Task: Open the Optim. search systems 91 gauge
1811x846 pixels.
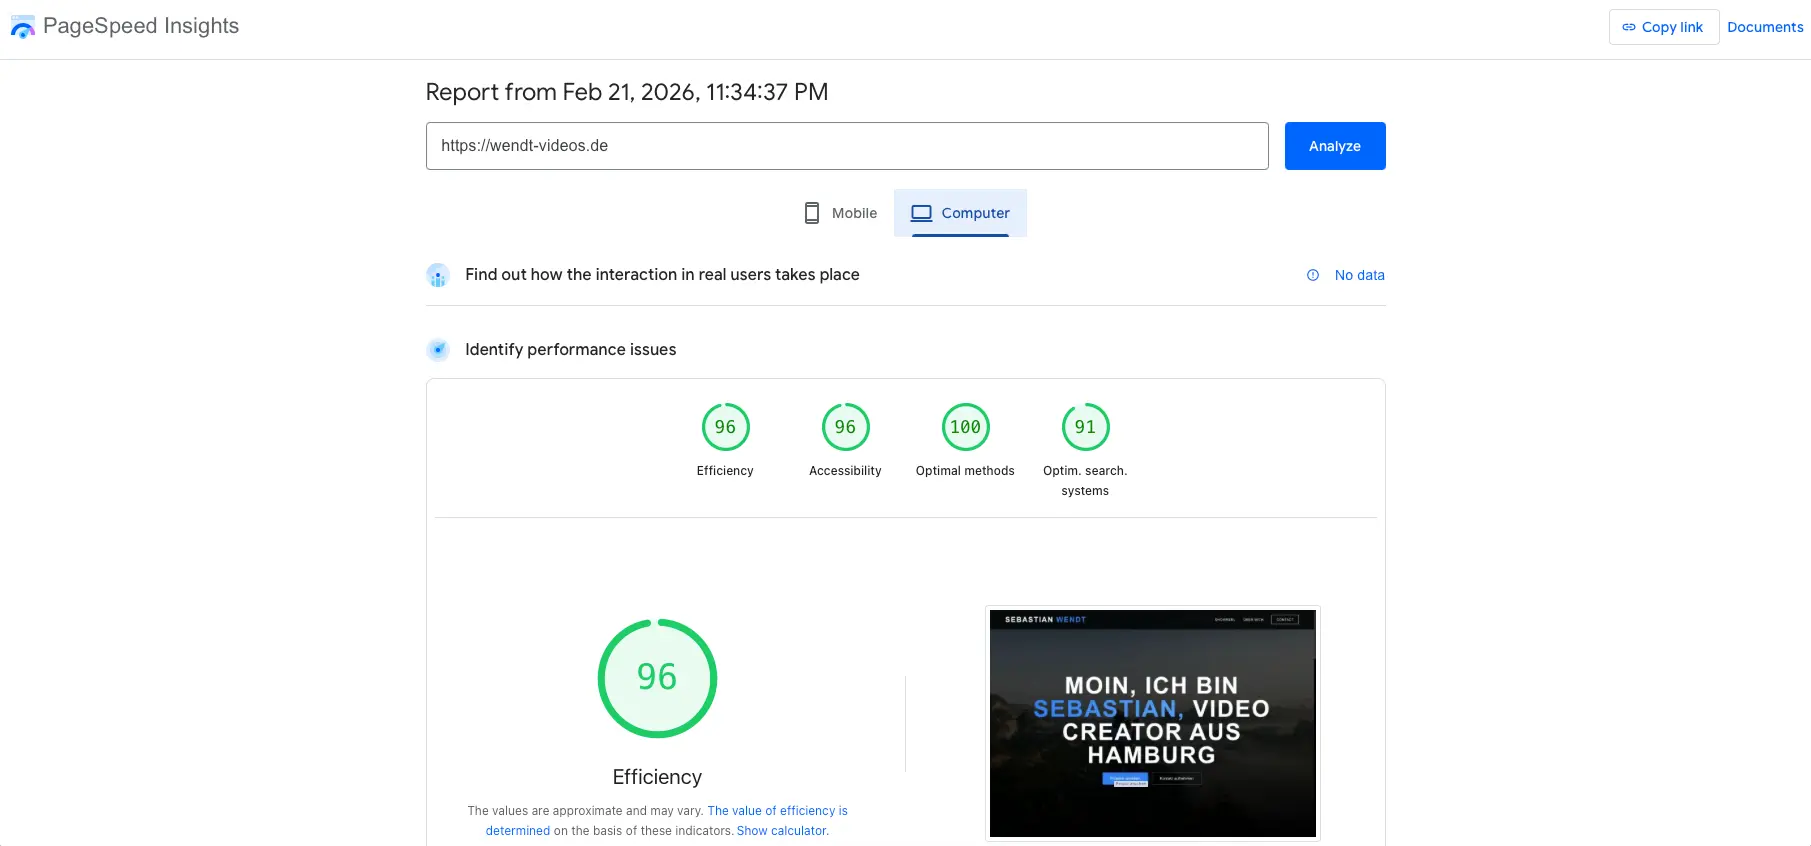Action: coord(1085,427)
